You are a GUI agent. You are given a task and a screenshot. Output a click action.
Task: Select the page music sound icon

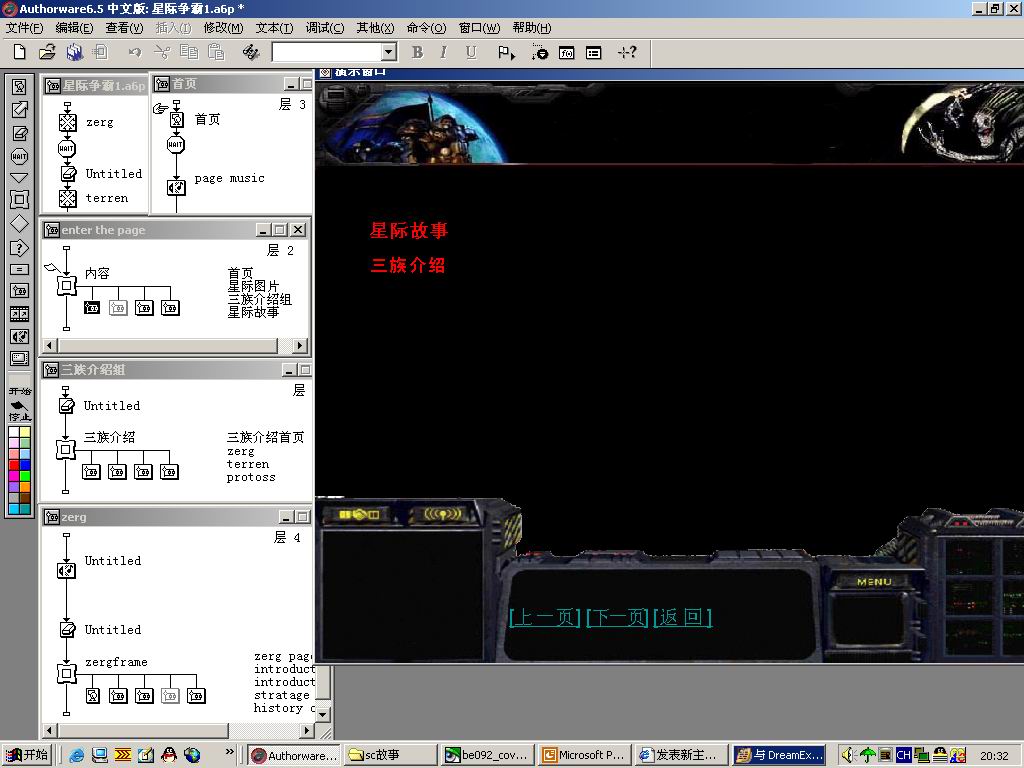click(176, 187)
